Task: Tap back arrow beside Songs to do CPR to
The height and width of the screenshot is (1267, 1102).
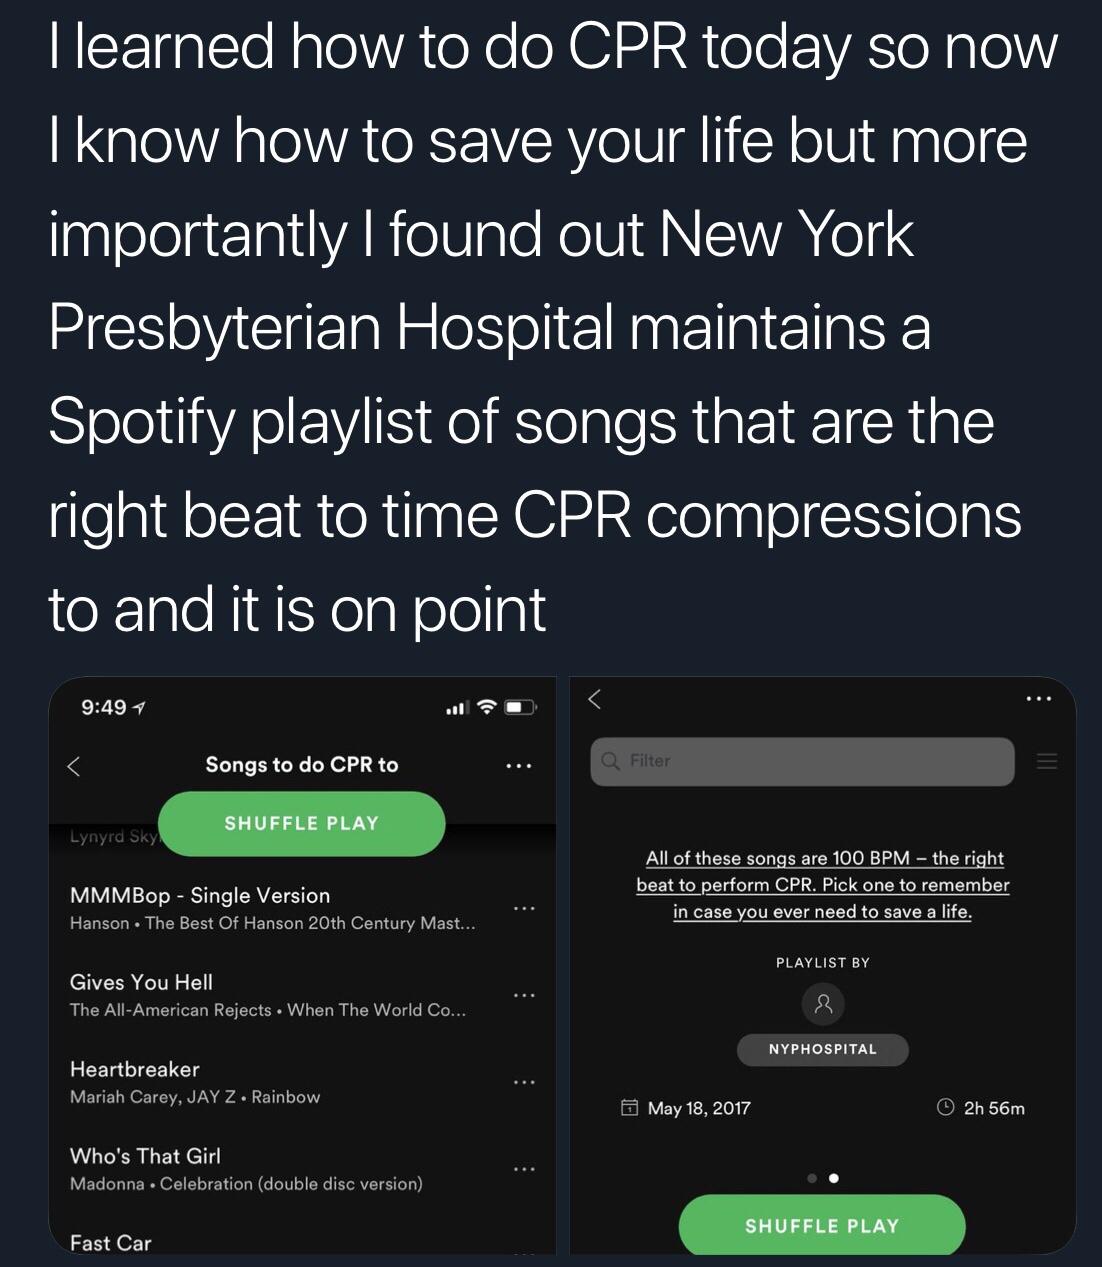Action: tap(73, 766)
